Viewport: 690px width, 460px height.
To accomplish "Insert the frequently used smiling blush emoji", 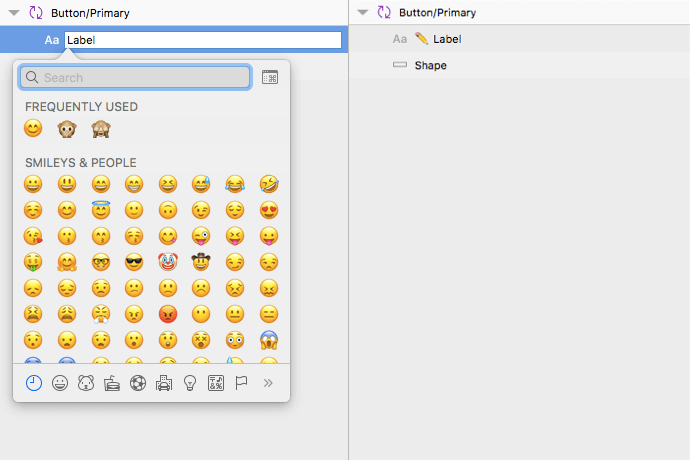I will coord(33,129).
